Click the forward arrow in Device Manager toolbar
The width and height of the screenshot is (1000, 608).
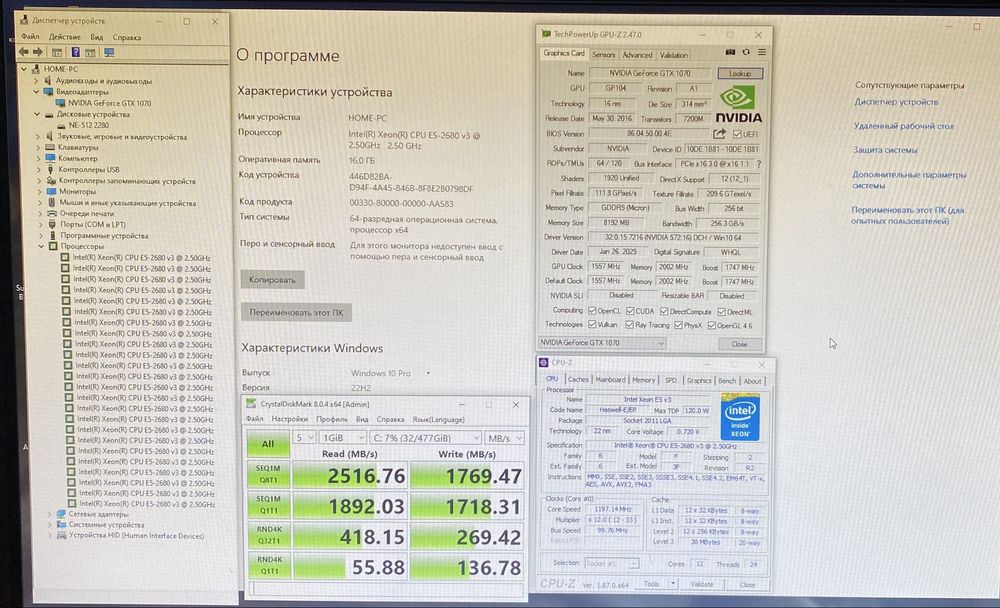pos(38,52)
